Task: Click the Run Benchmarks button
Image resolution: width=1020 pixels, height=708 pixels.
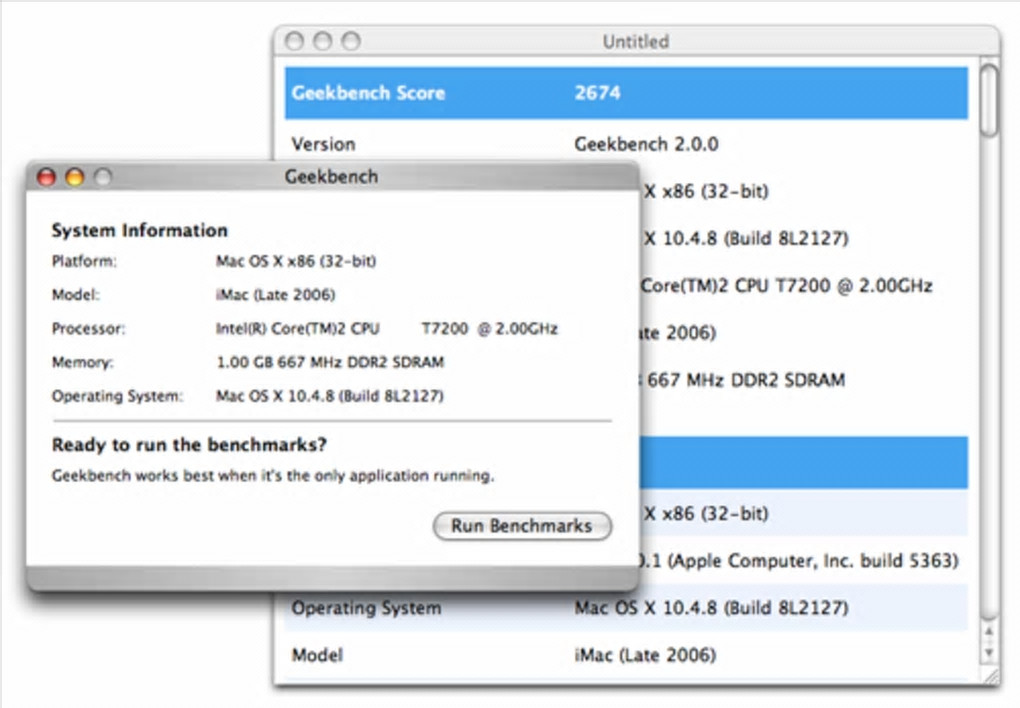Action: tap(521, 526)
